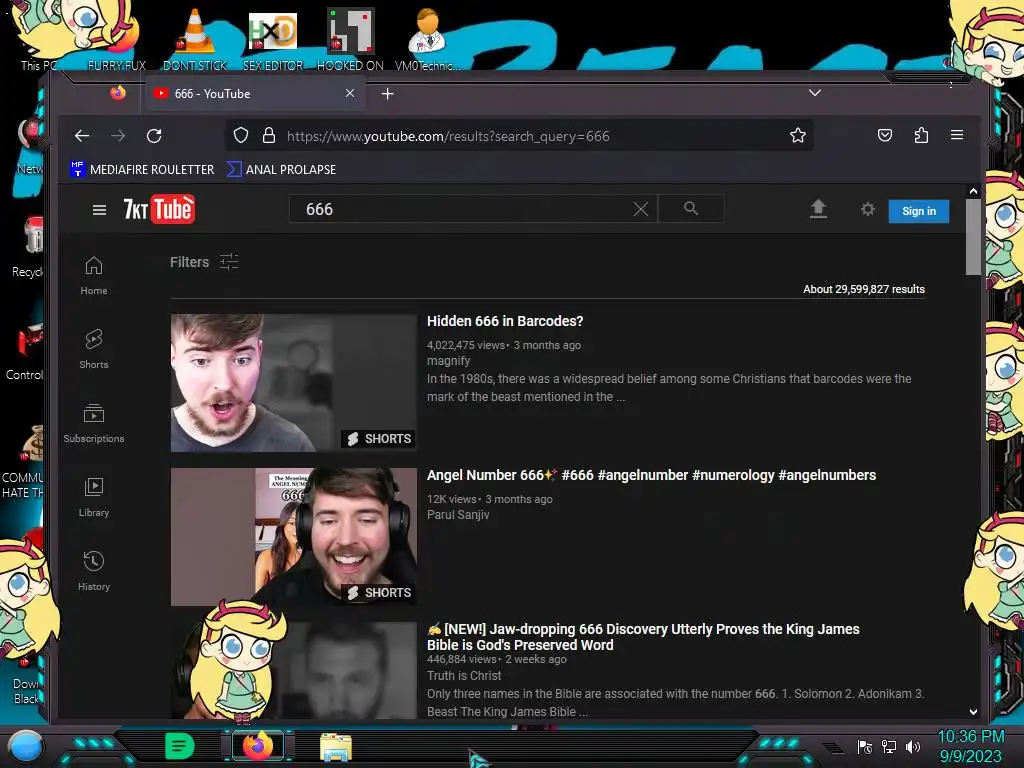This screenshot has height=768, width=1024.
Task: Go back with the browser back arrow
Action: [x=82, y=136]
